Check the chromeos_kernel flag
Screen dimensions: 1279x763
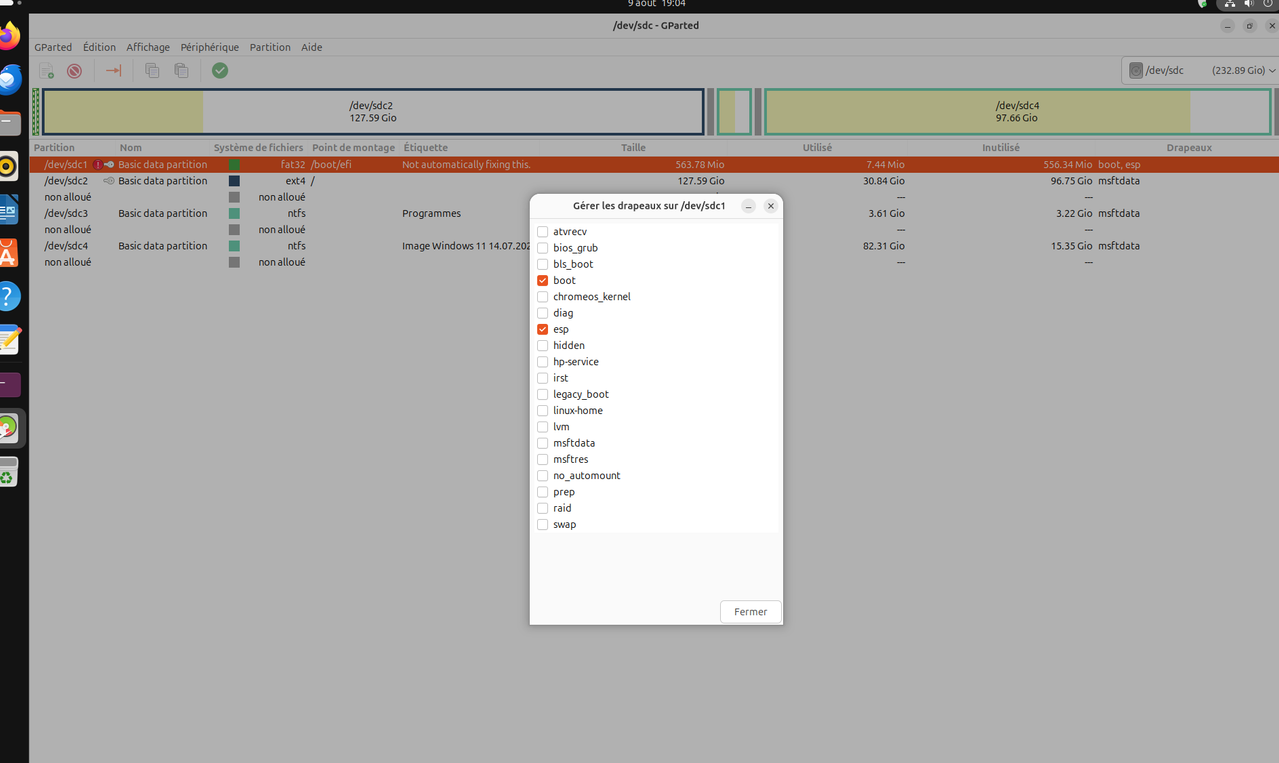[x=543, y=297]
